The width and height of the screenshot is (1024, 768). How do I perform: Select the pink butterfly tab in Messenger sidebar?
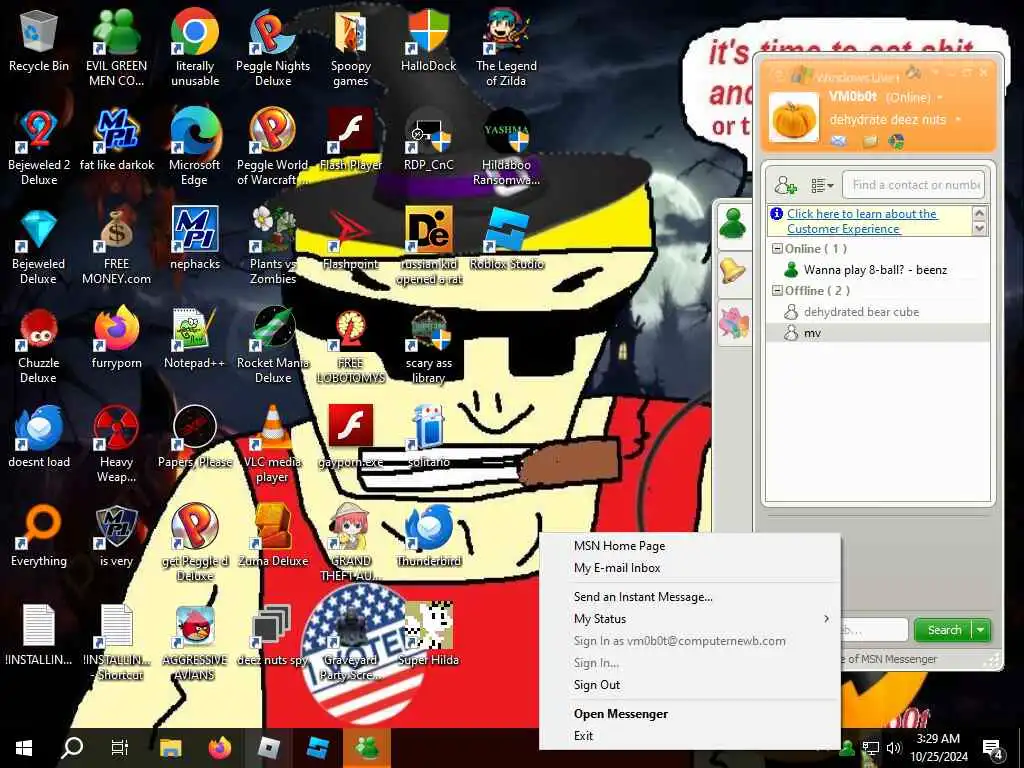734,323
